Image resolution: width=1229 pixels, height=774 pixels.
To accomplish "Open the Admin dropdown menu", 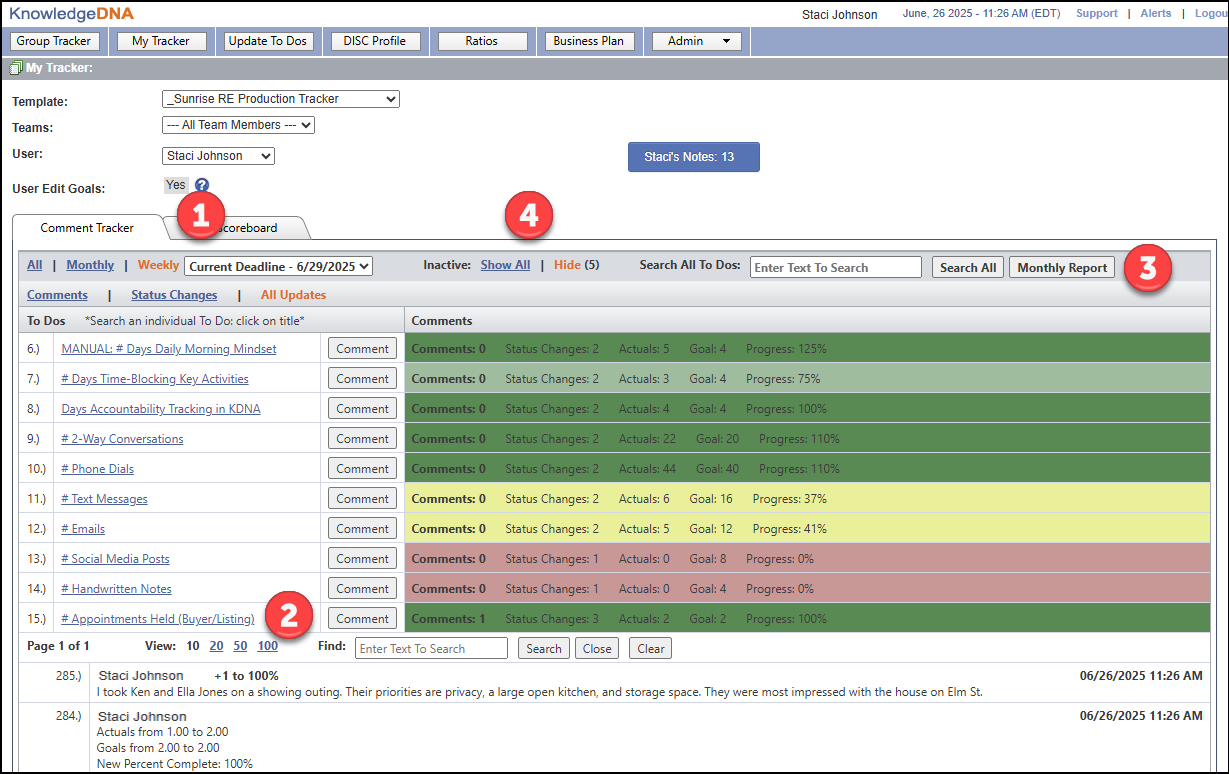I will click(696, 41).
